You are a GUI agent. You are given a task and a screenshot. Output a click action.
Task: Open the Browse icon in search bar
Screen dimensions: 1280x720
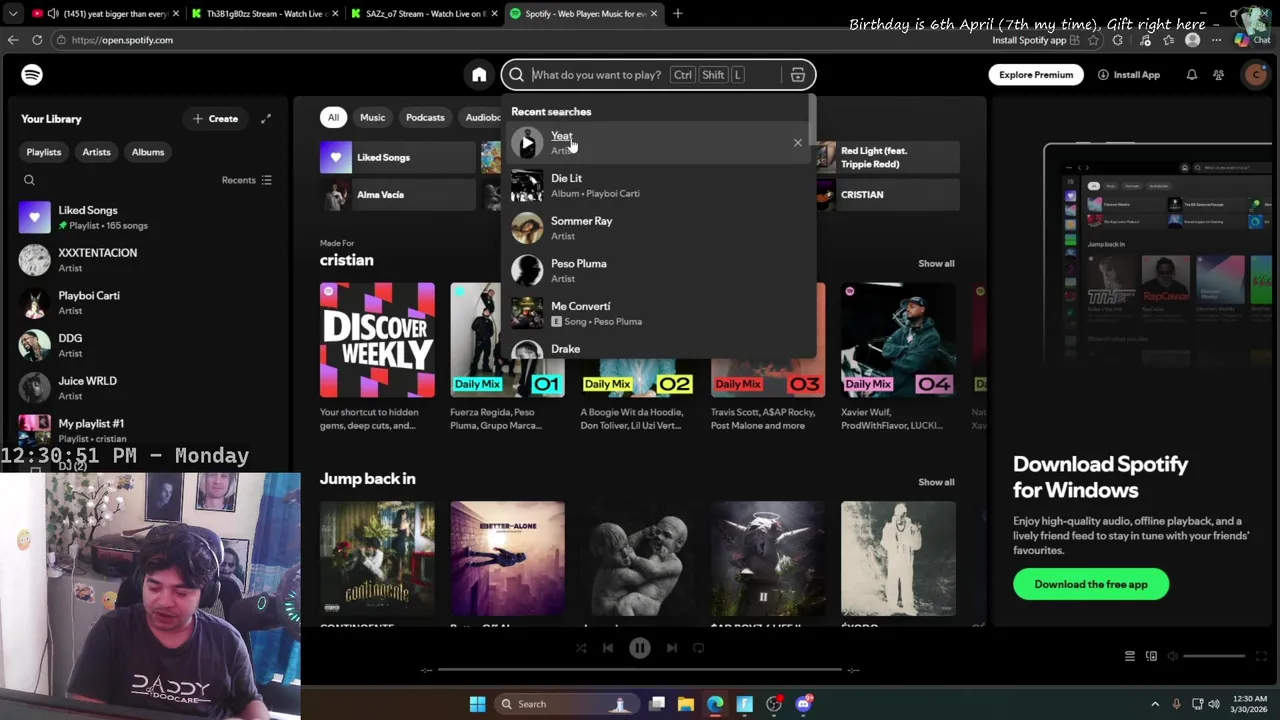coord(797,75)
